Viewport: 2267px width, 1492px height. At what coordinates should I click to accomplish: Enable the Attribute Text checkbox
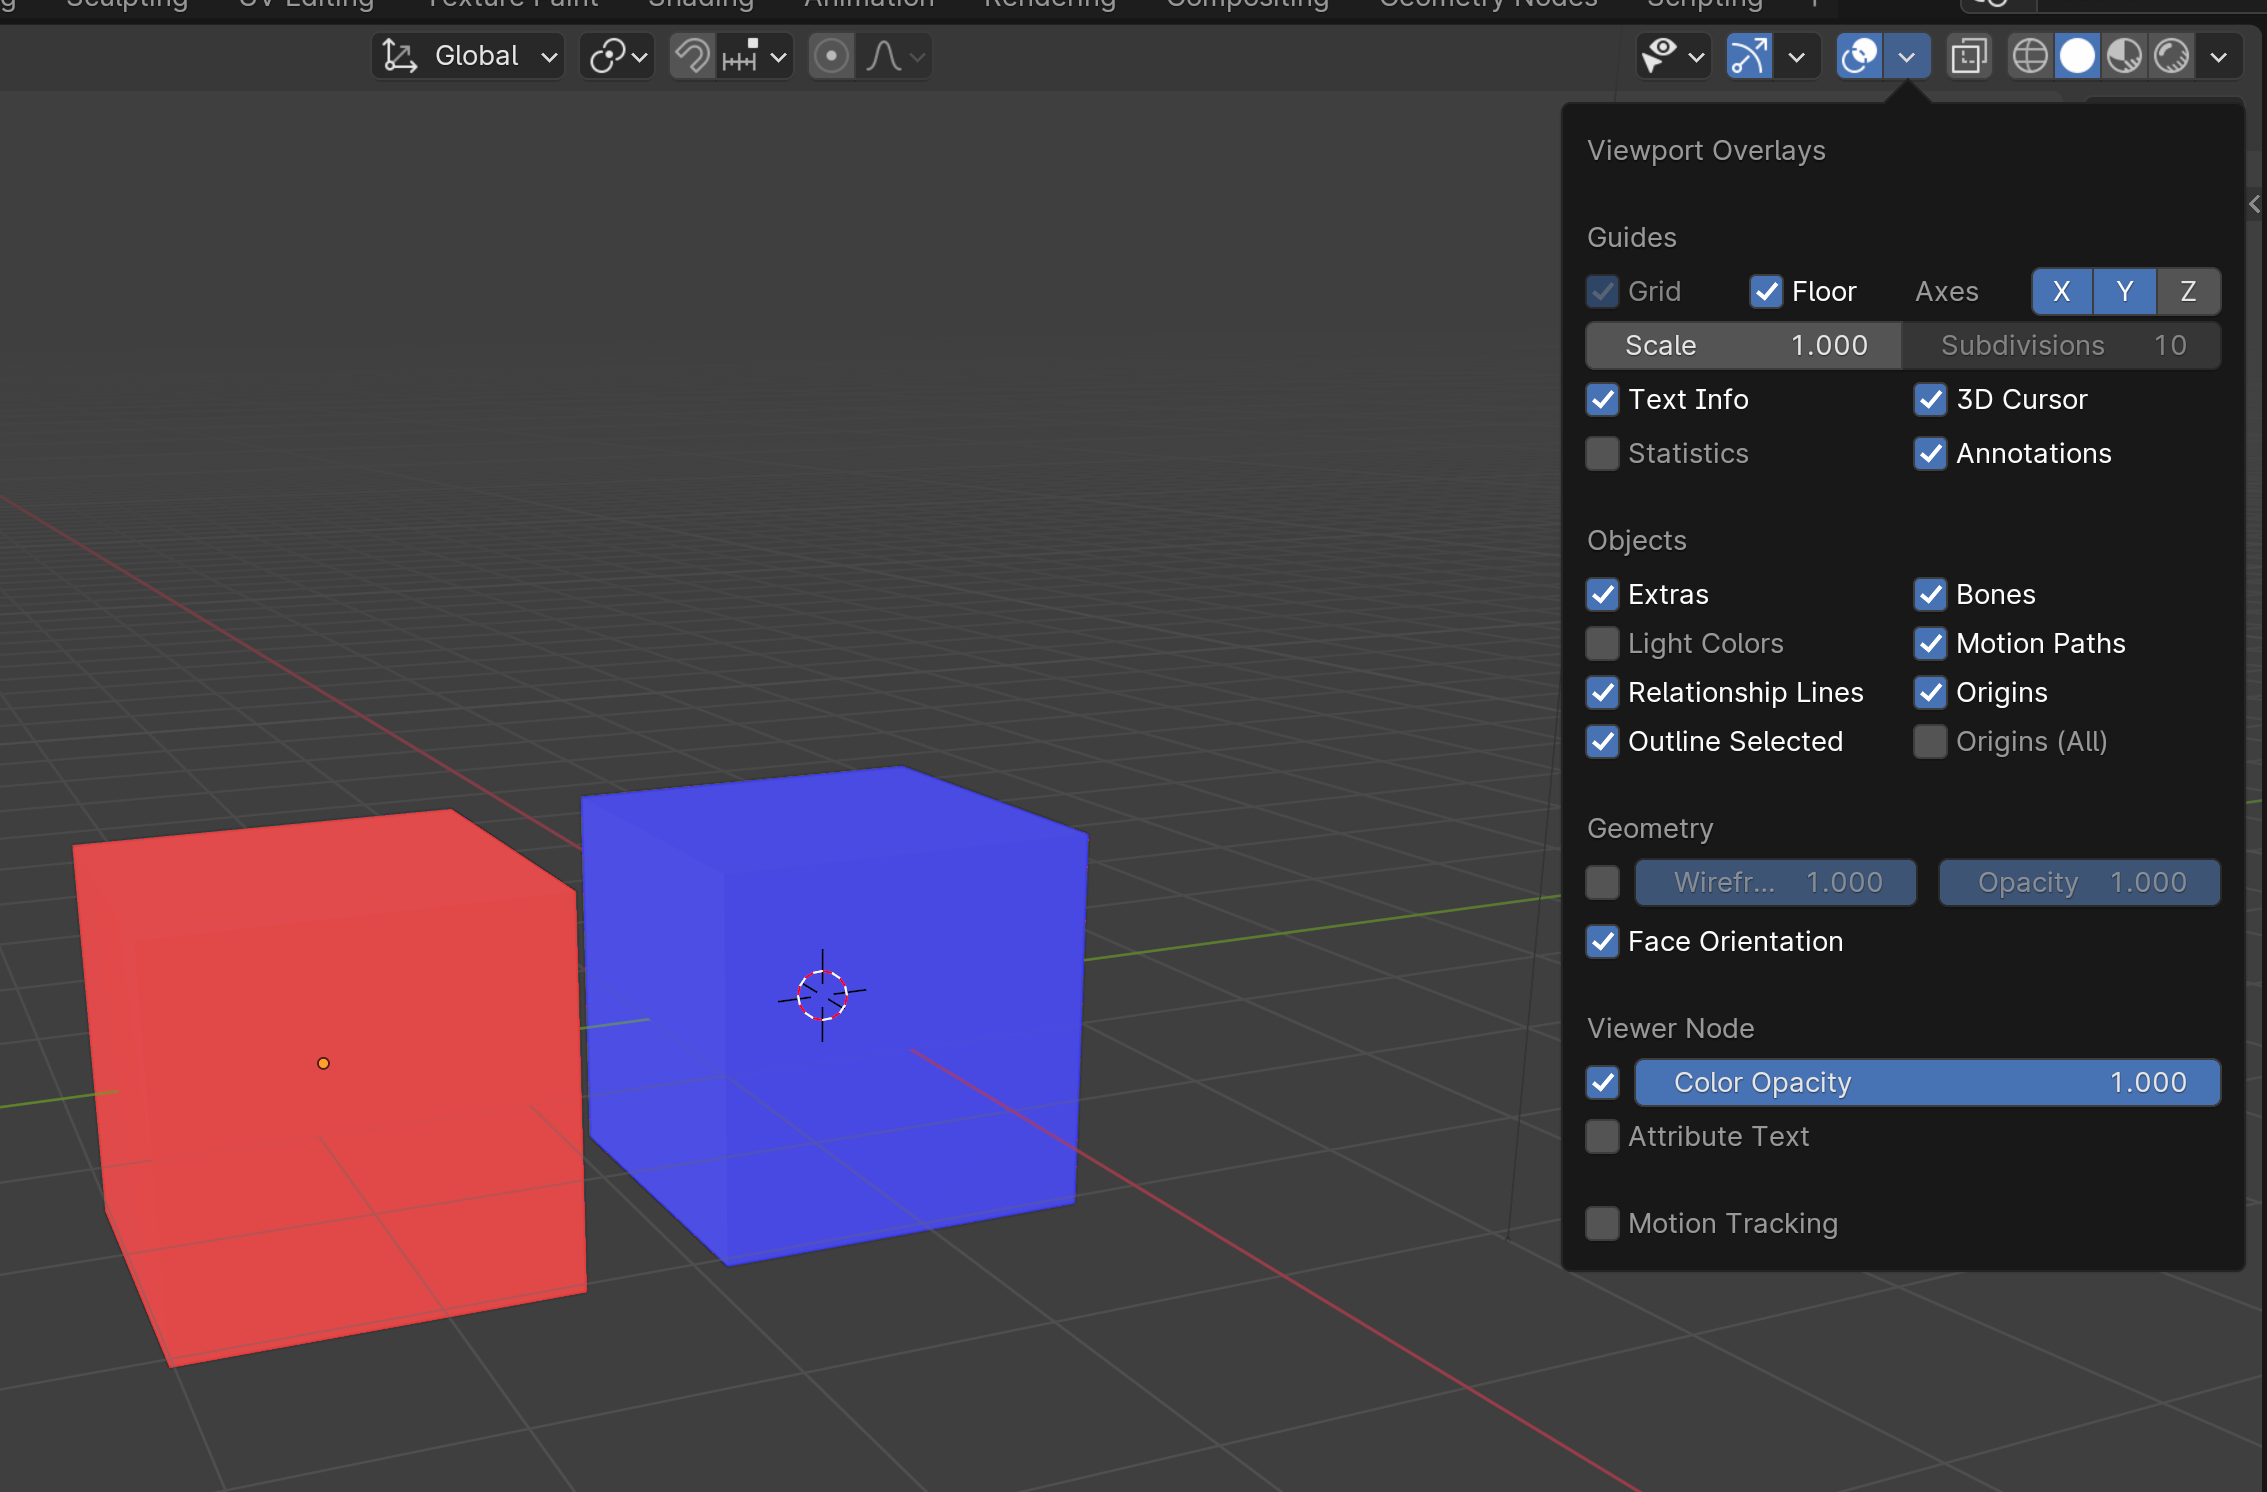[x=1603, y=1137]
